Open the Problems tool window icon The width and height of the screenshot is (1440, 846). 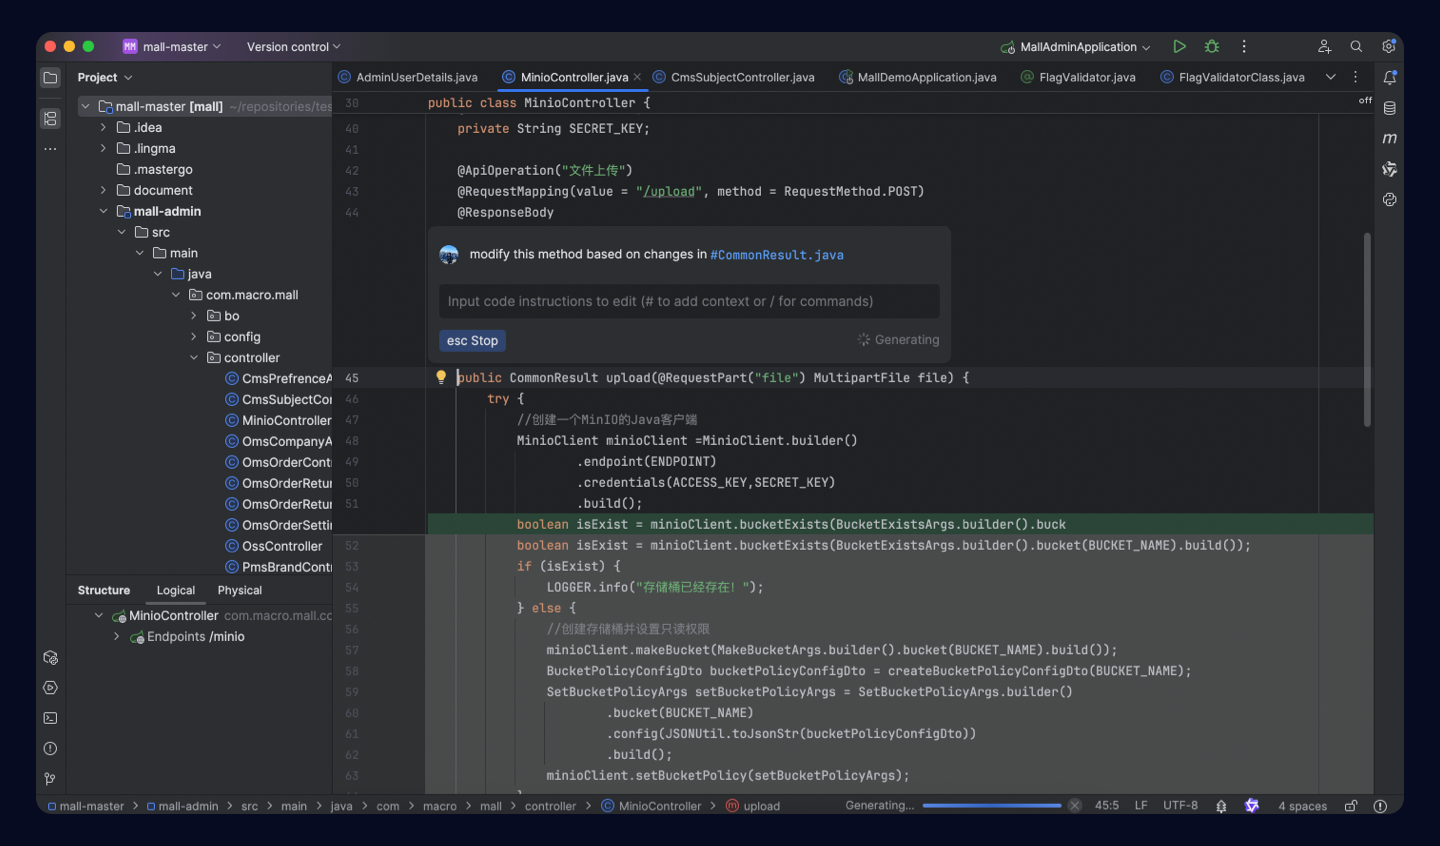coord(50,748)
